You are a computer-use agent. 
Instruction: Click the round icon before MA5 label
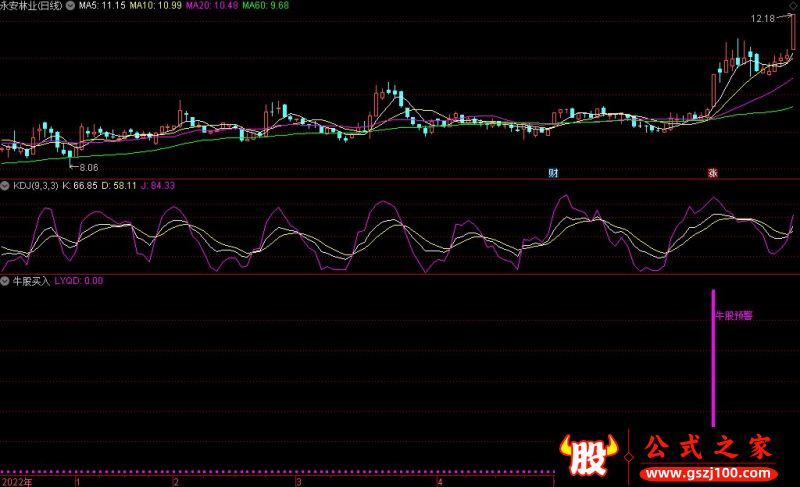(x=69, y=6)
